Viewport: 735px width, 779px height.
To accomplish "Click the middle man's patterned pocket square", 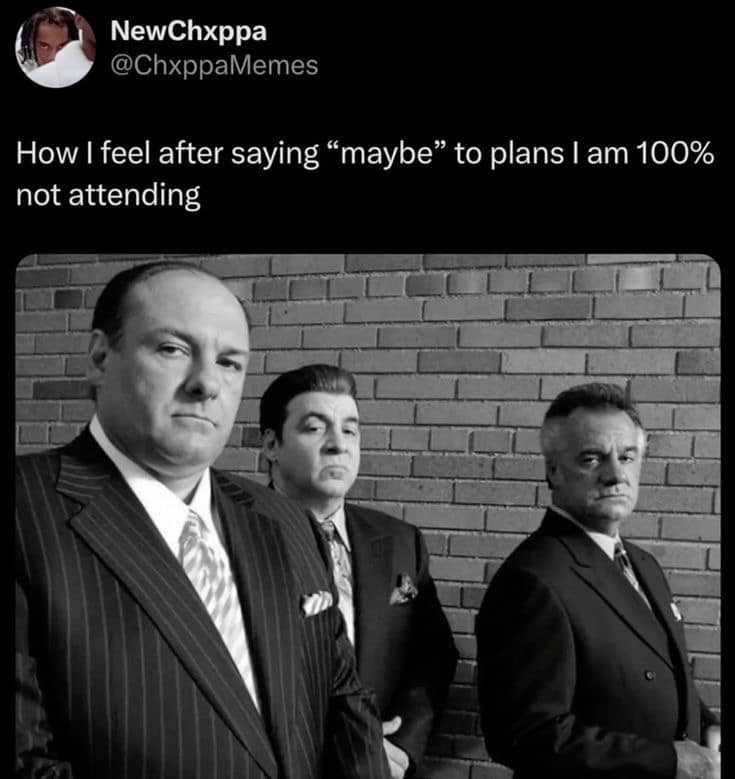I will click(x=404, y=589).
